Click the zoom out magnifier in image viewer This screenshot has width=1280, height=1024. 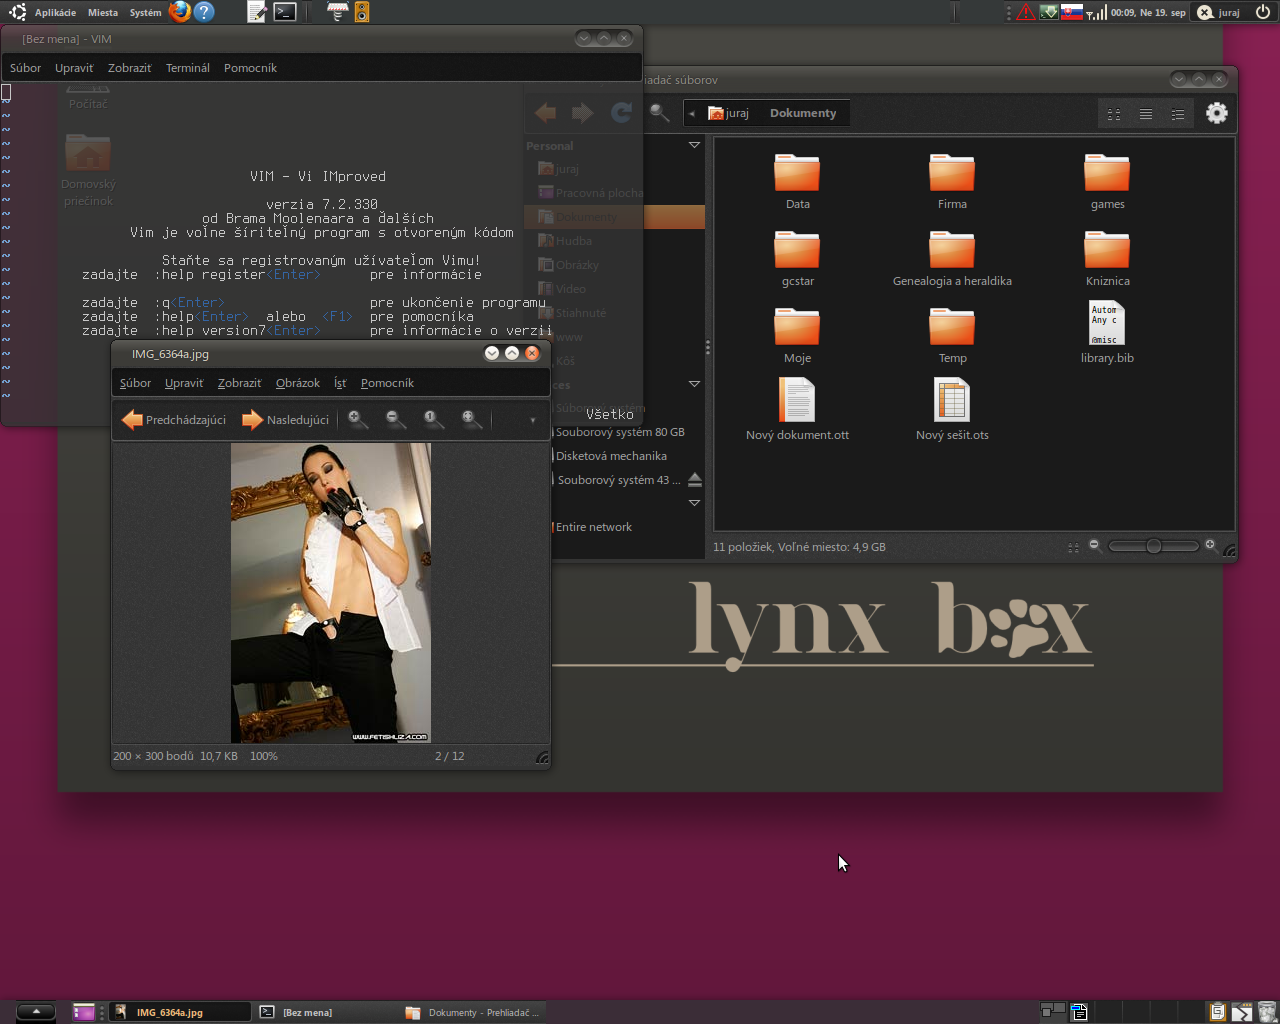pyautogui.click(x=395, y=420)
